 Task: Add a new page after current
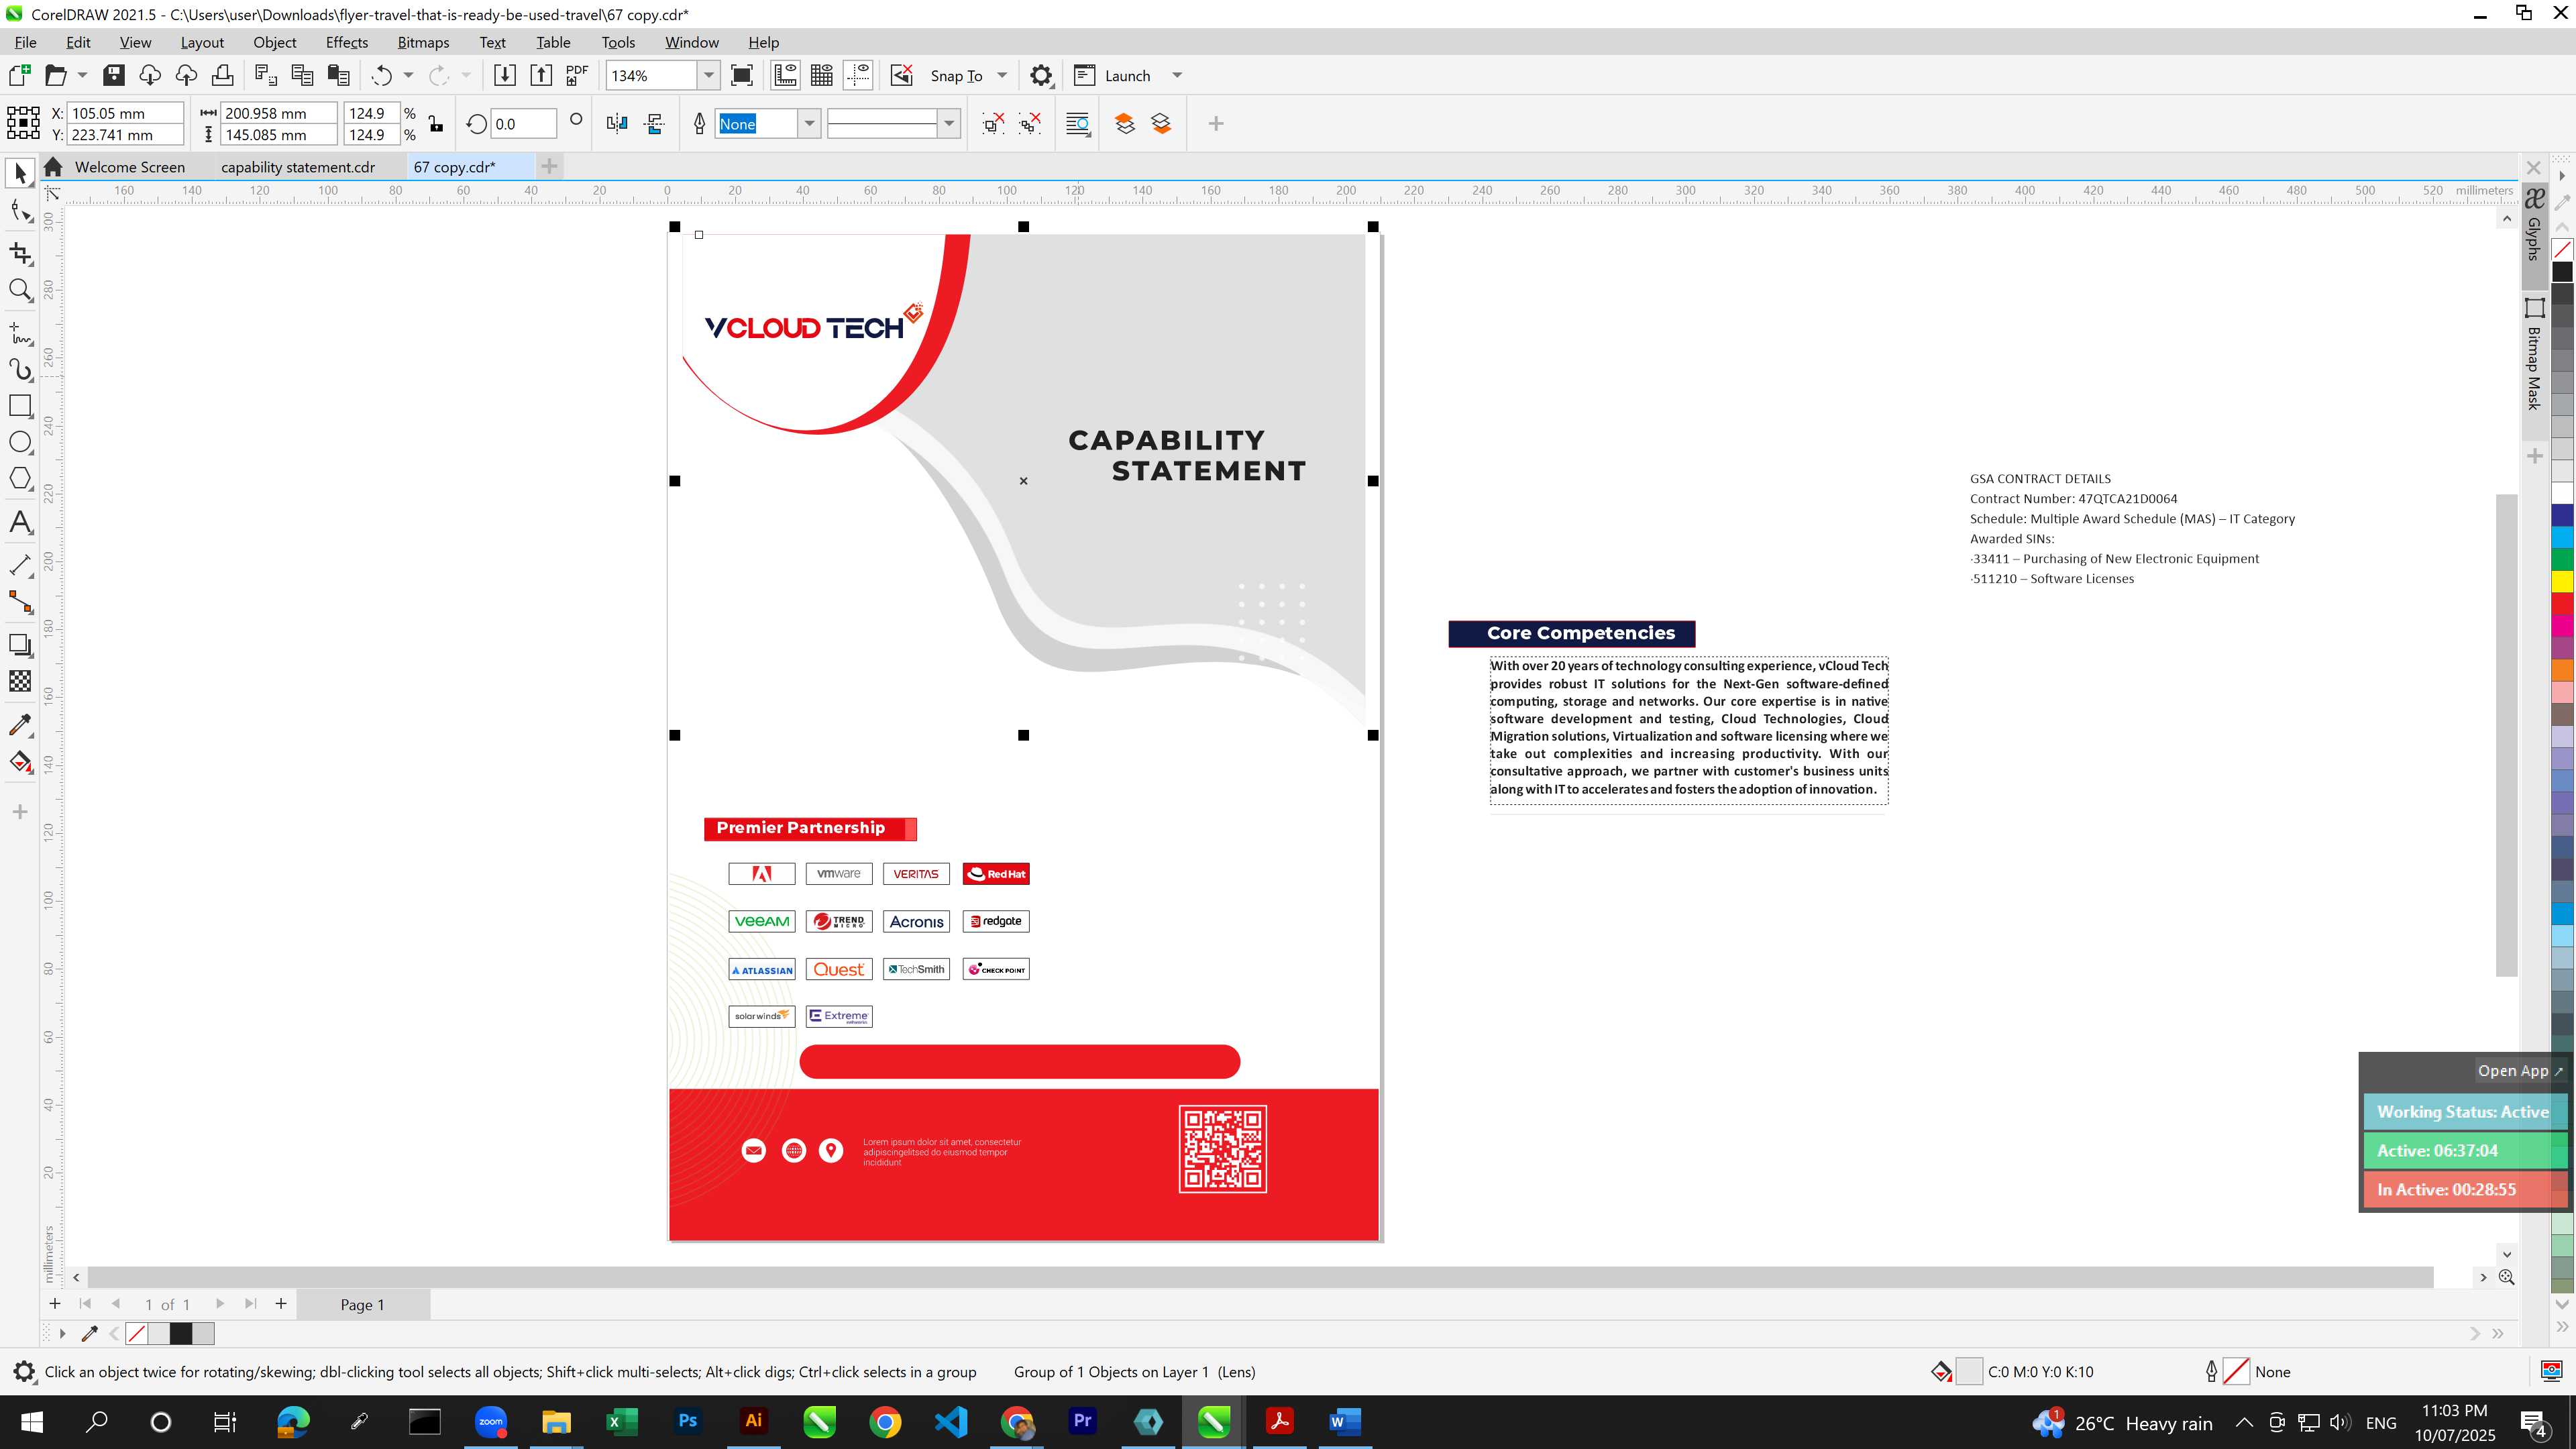click(281, 1303)
